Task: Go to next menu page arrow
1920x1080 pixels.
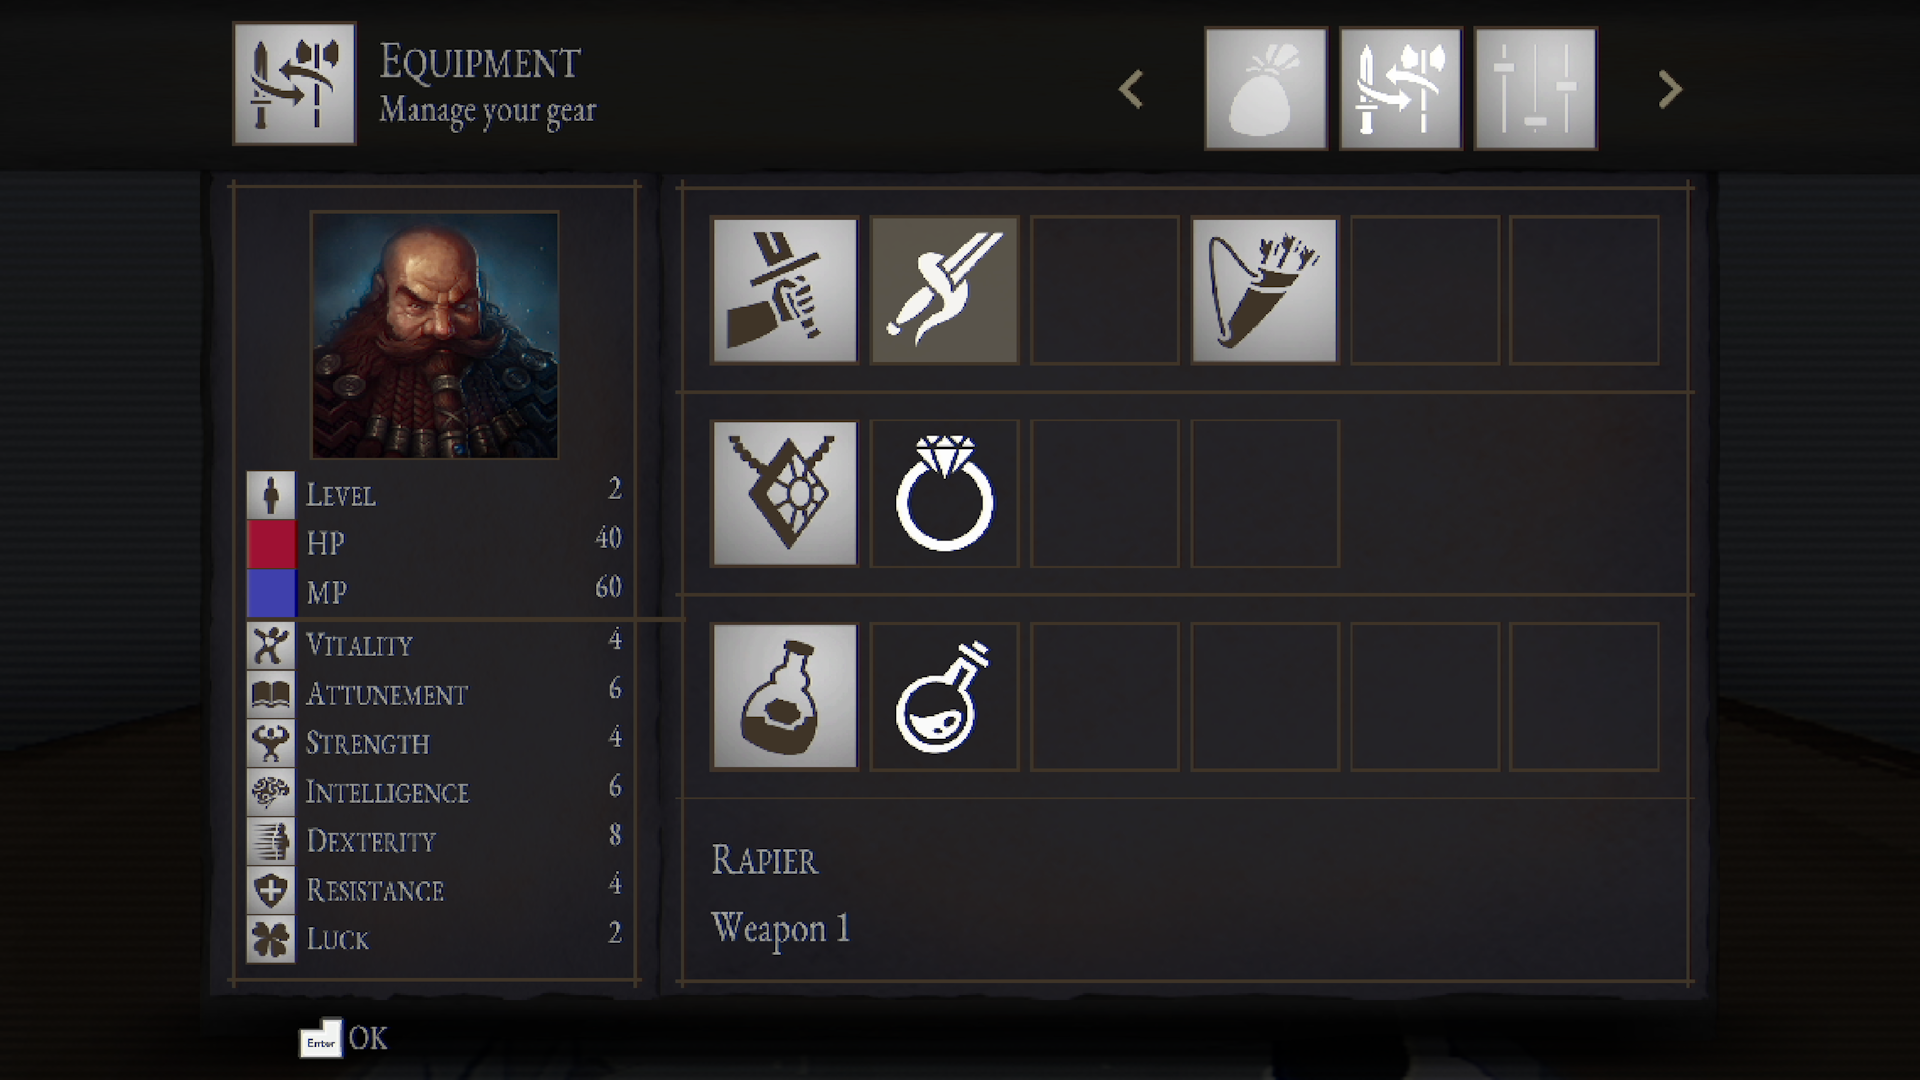Action: [x=1670, y=89]
